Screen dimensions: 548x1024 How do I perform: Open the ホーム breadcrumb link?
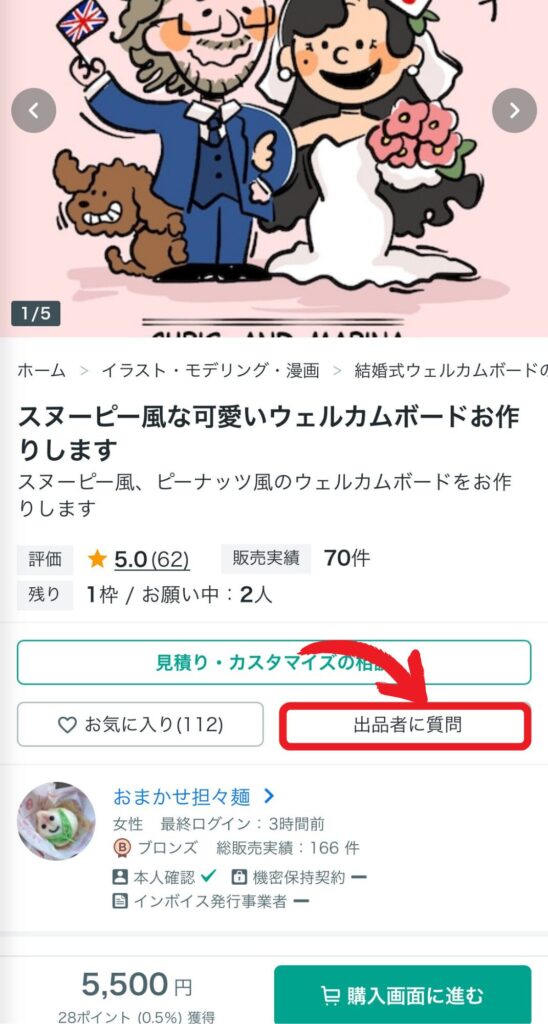[41, 371]
